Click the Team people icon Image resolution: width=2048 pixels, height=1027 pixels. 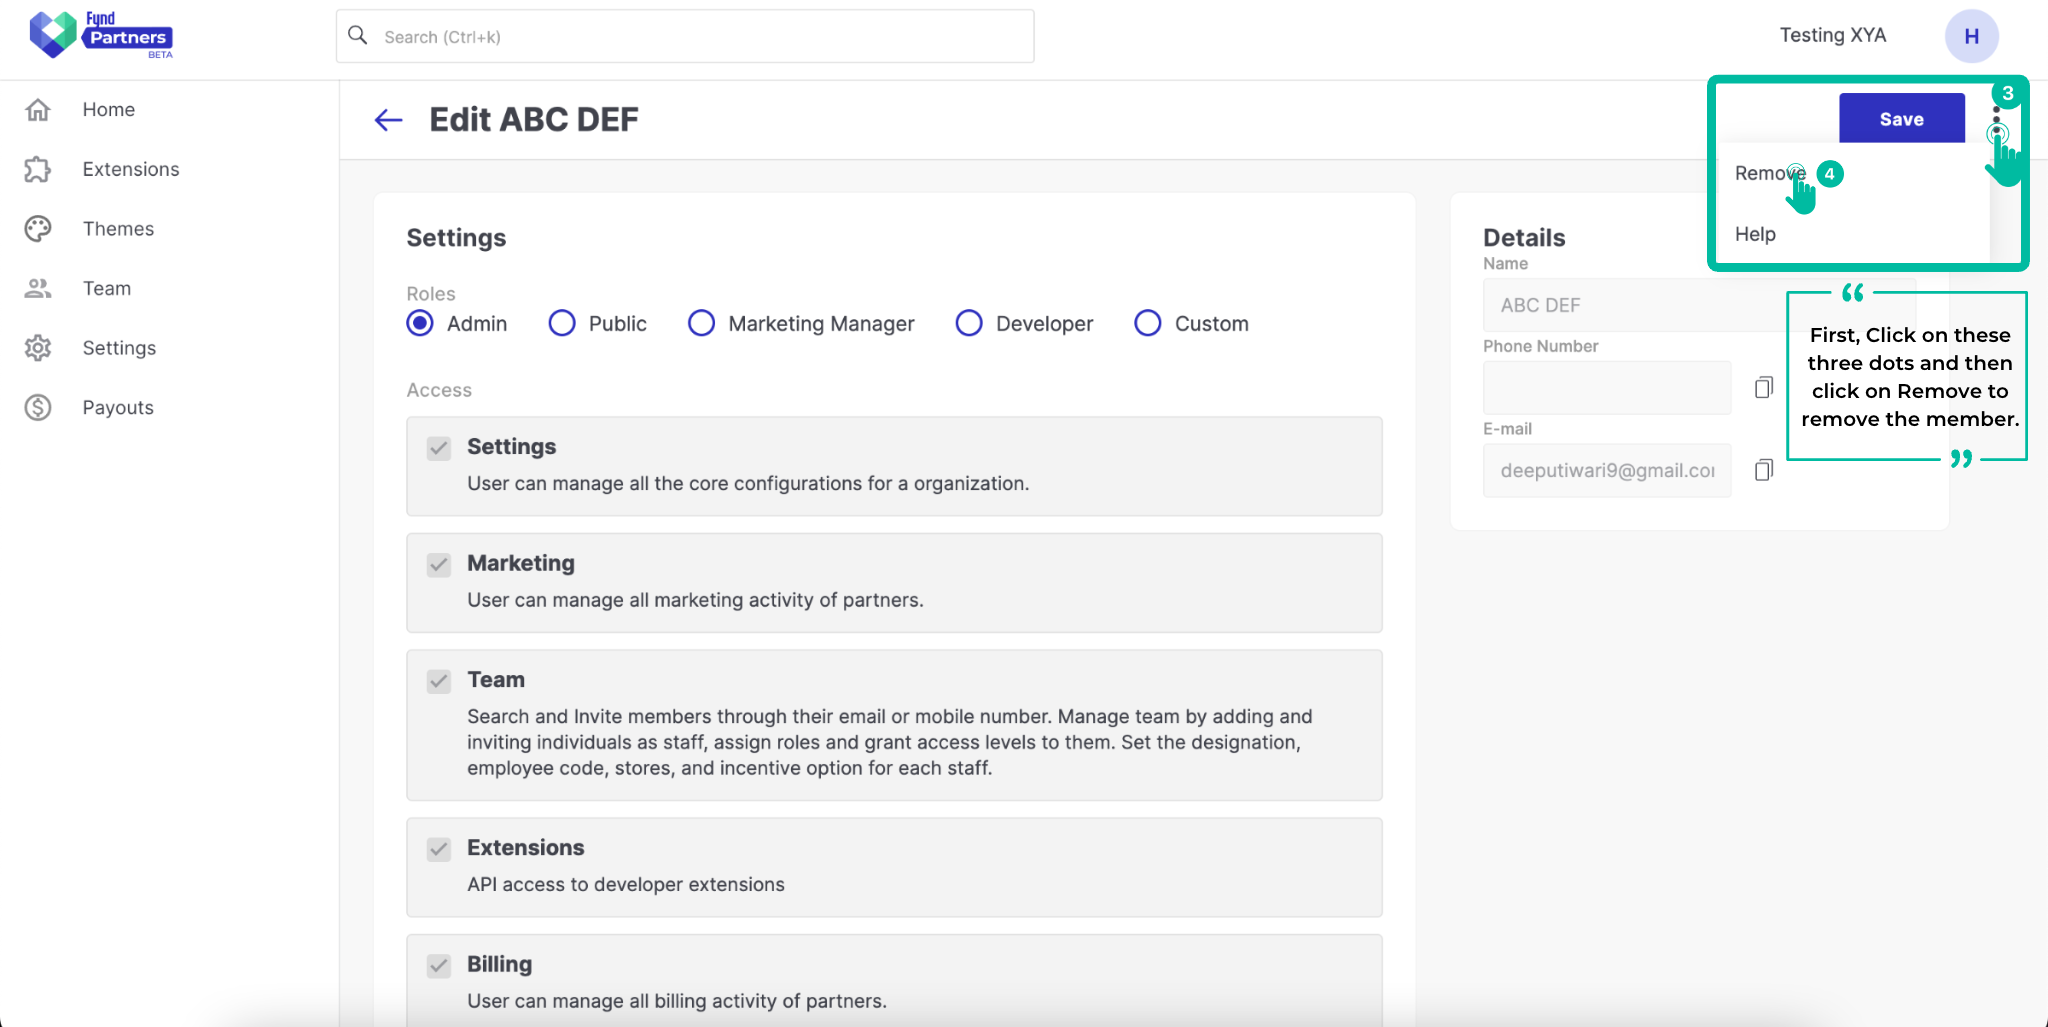[x=38, y=288]
